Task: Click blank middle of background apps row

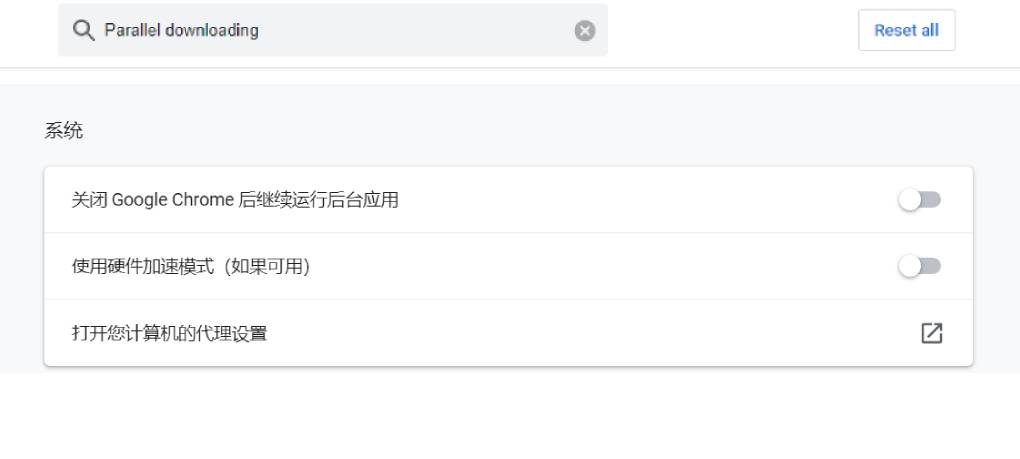Action: pos(640,200)
